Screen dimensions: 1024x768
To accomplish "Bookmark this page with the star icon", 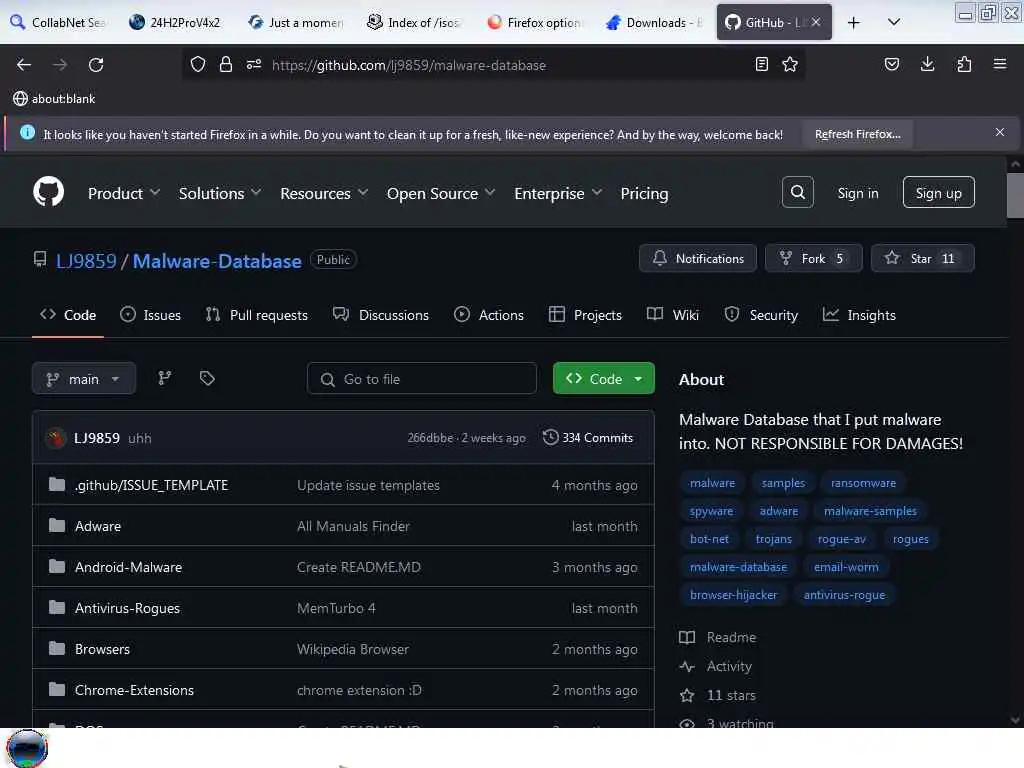I will (x=790, y=64).
